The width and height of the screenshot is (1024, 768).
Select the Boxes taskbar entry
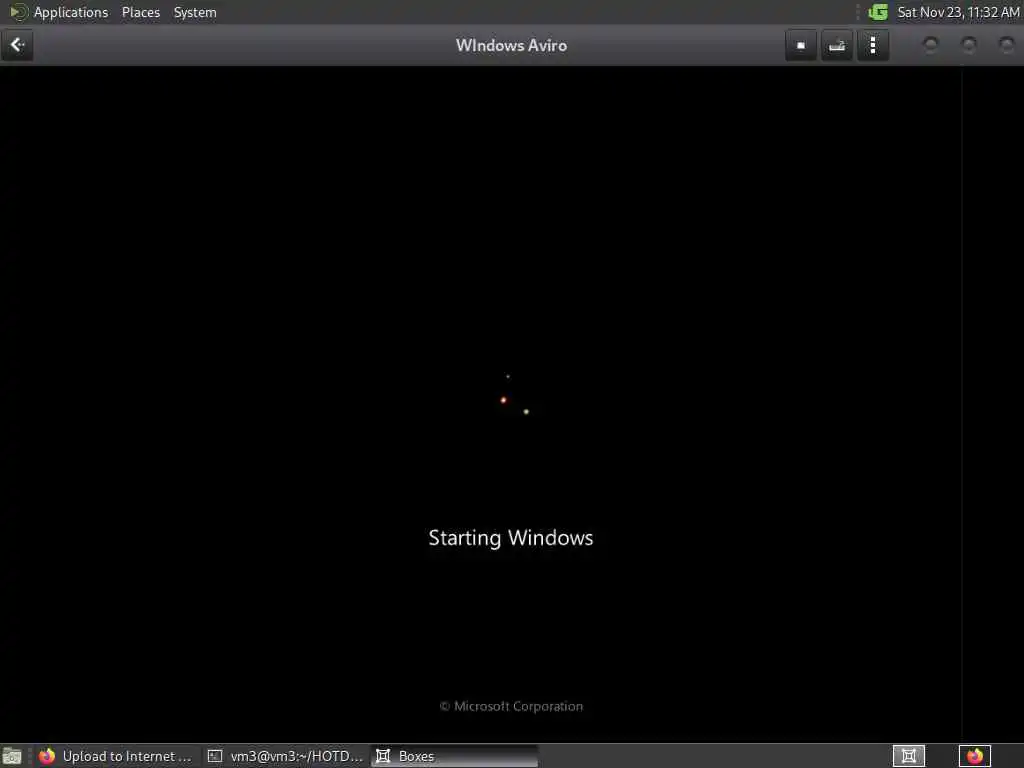455,756
